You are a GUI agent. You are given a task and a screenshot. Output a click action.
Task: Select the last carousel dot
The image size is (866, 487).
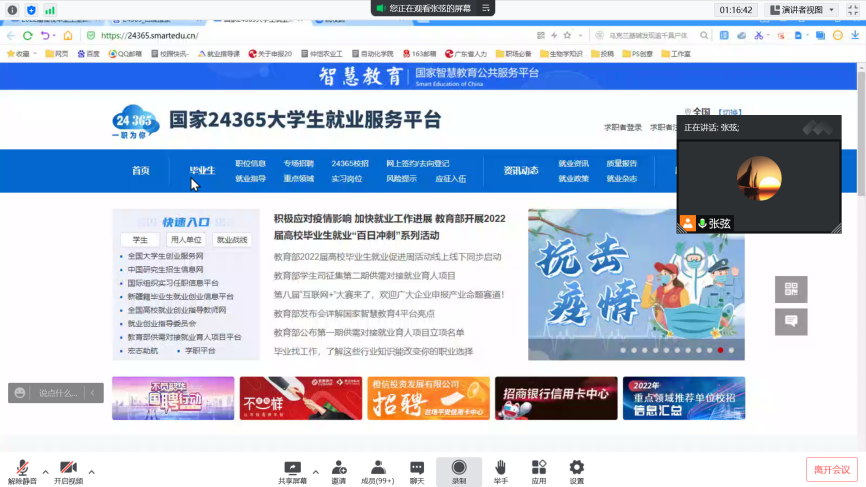click(x=731, y=350)
